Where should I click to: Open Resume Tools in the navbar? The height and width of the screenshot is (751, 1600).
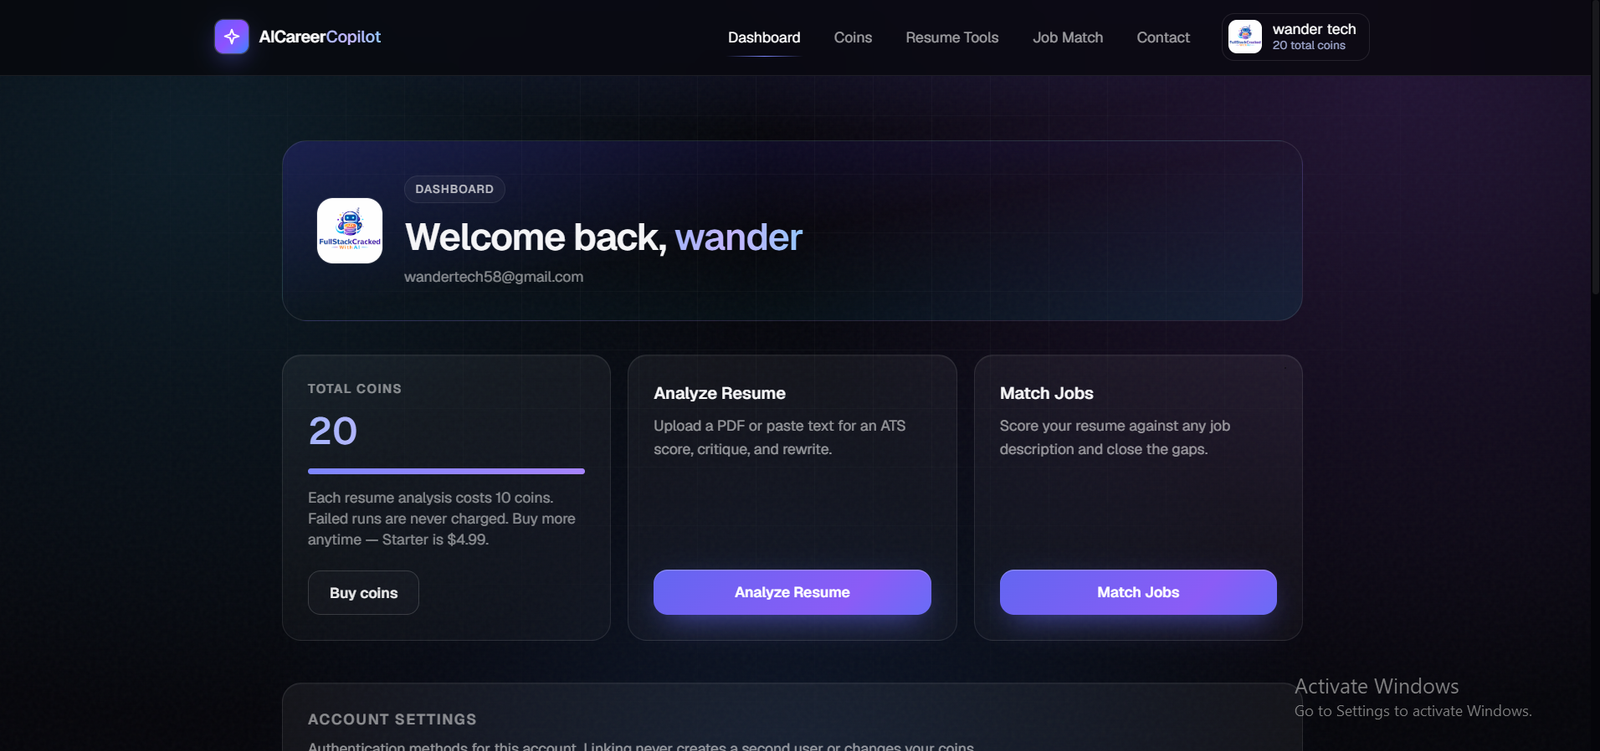952,38
